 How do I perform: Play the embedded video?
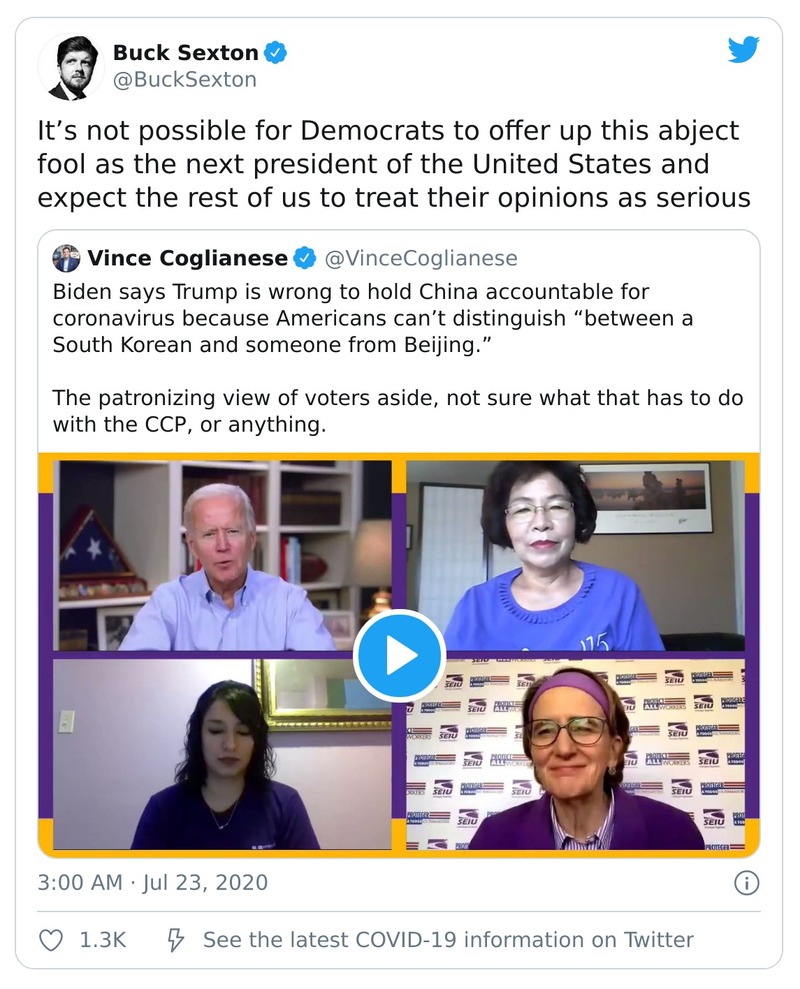click(399, 655)
